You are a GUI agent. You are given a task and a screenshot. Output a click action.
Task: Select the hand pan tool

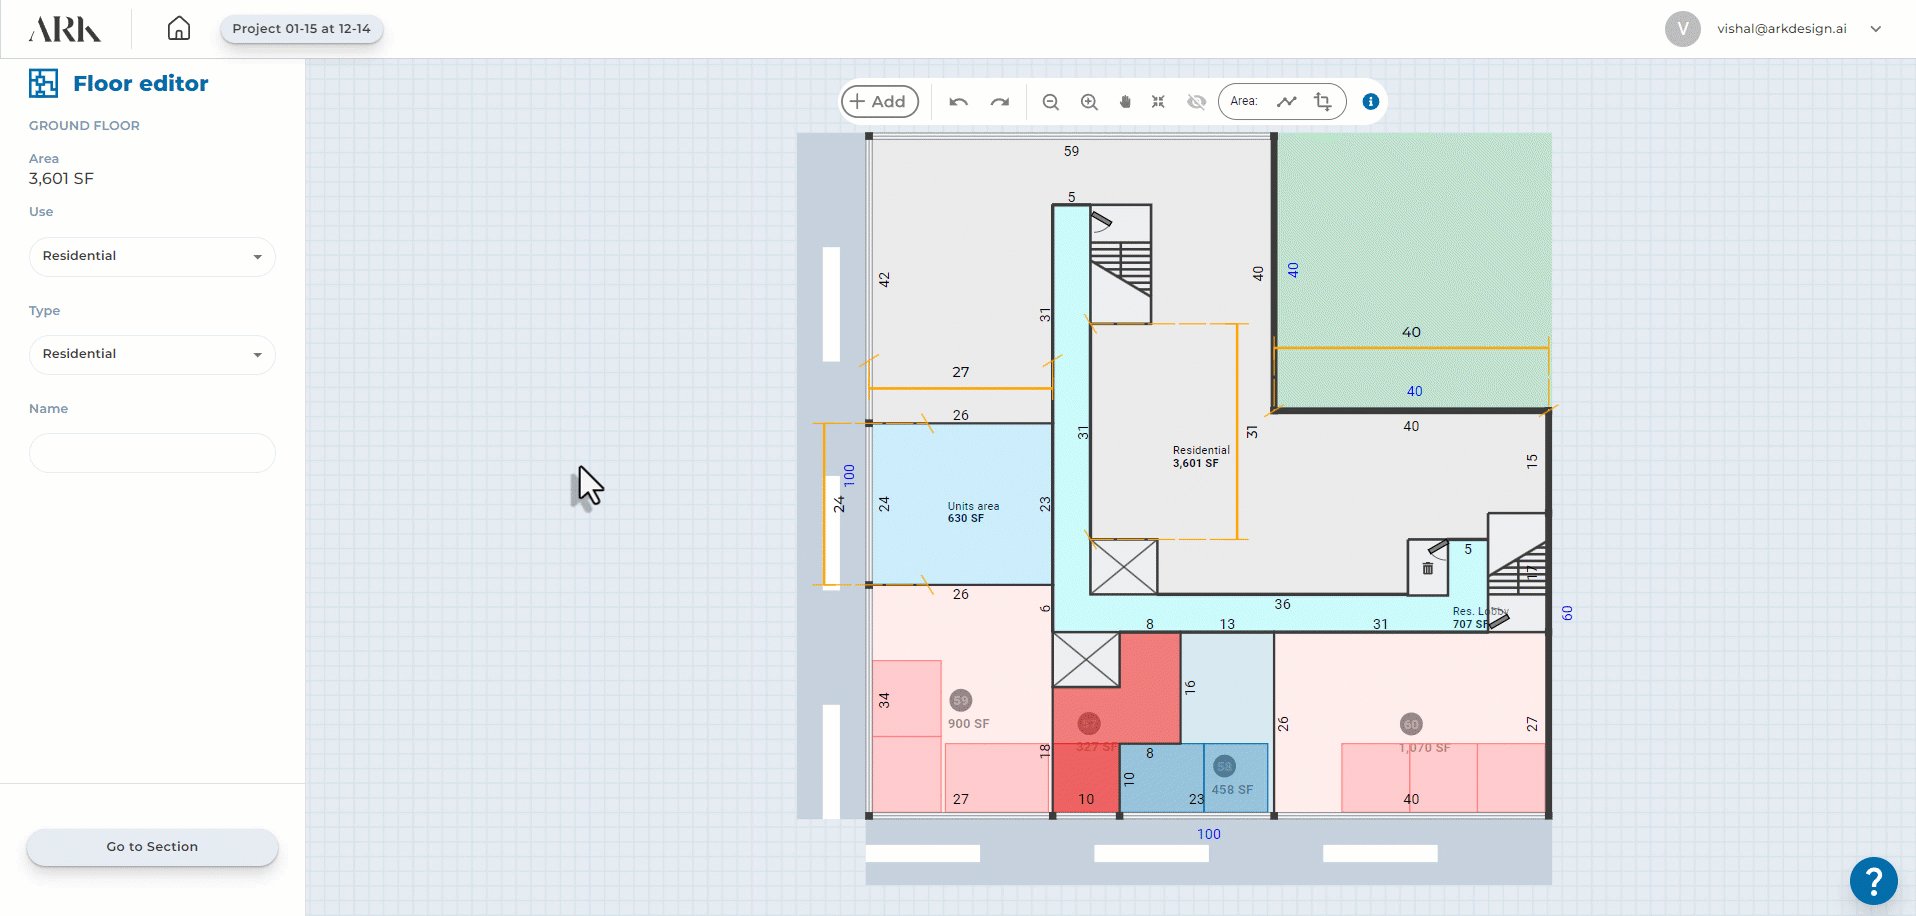1125,102
